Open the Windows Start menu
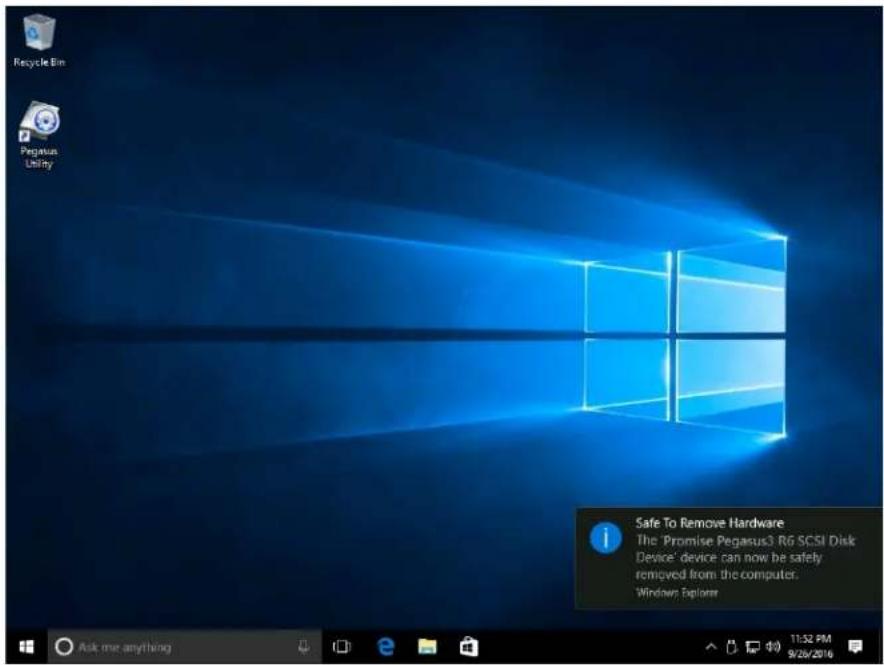This screenshot has width=884, height=665. tap(26, 646)
